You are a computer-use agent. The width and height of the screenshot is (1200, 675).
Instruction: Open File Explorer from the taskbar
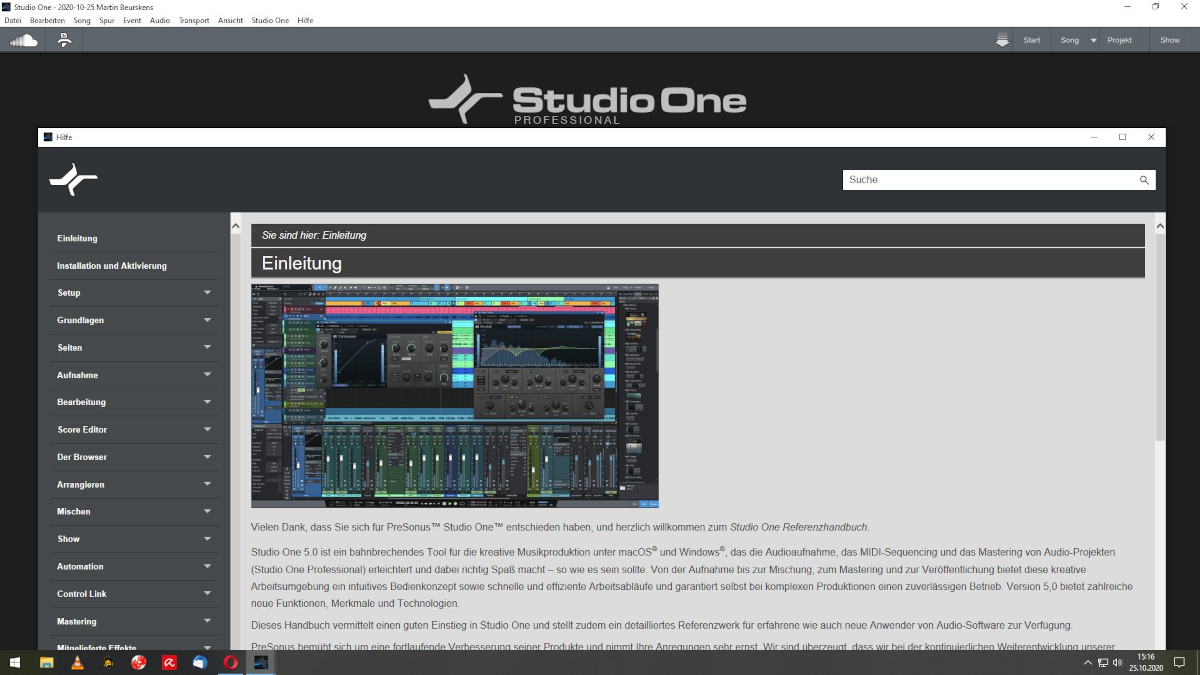tap(46, 662)
